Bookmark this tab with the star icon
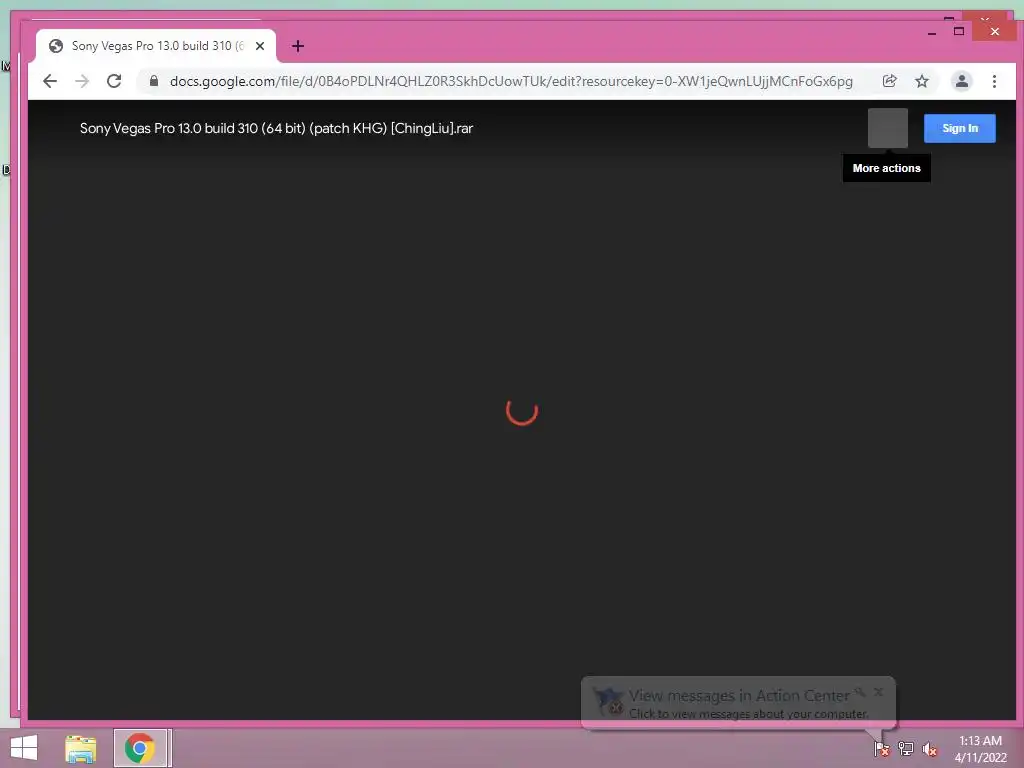The image size is (1024, 768). coord(921,81)
